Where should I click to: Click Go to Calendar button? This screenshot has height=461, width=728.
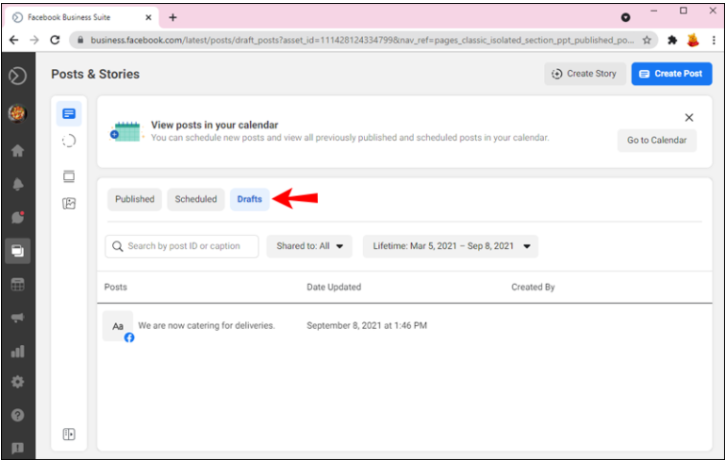656,140
